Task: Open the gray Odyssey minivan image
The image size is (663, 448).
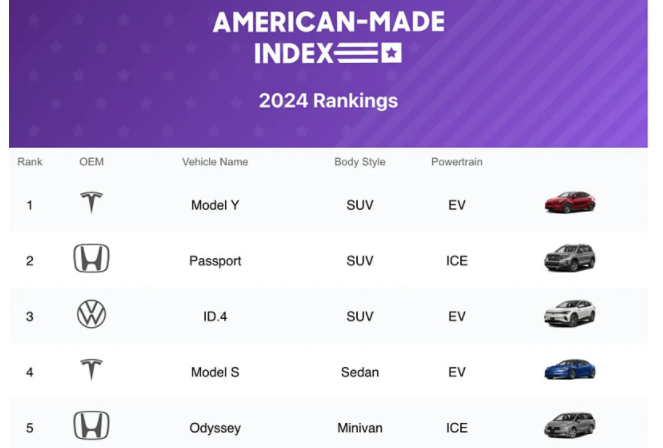Action: click(x=570, y=425)
